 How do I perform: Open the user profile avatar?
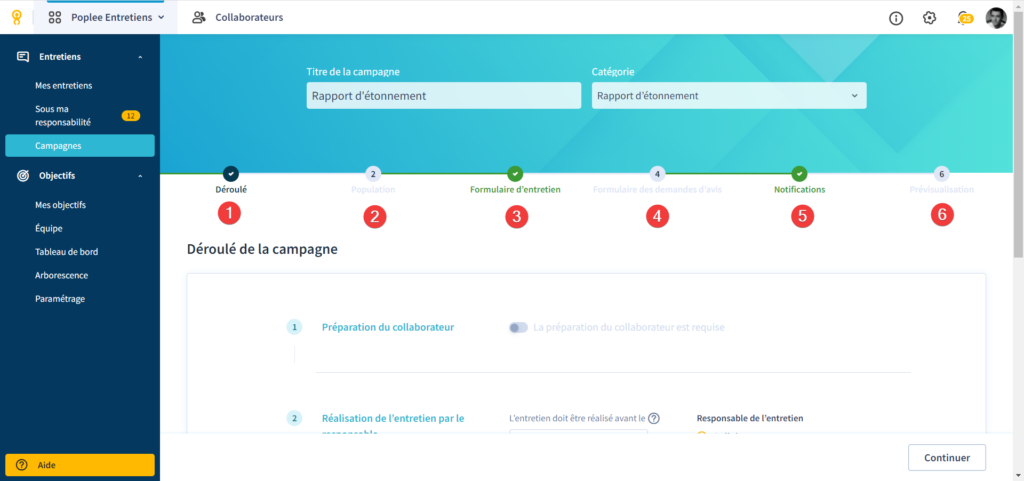[996, 18]
